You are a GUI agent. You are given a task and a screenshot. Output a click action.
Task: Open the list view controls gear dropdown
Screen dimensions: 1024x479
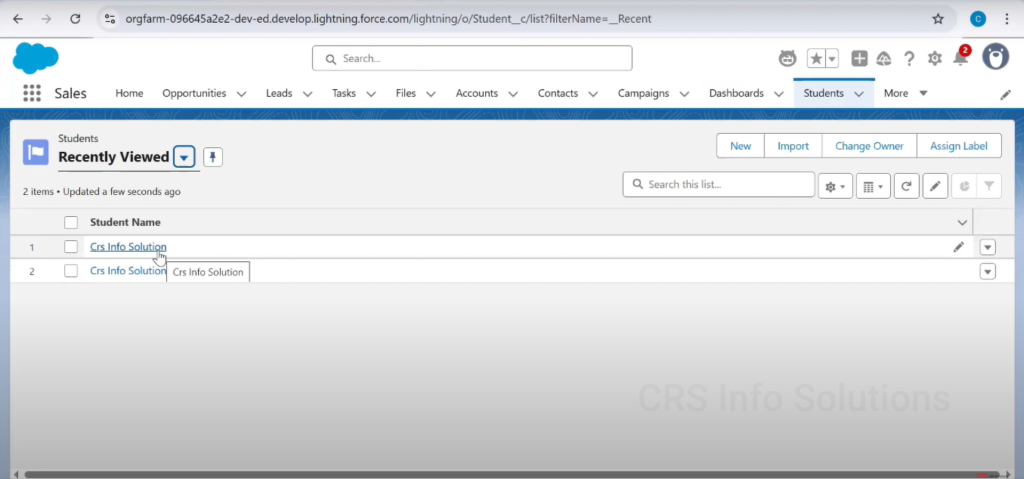coord(834,185)
